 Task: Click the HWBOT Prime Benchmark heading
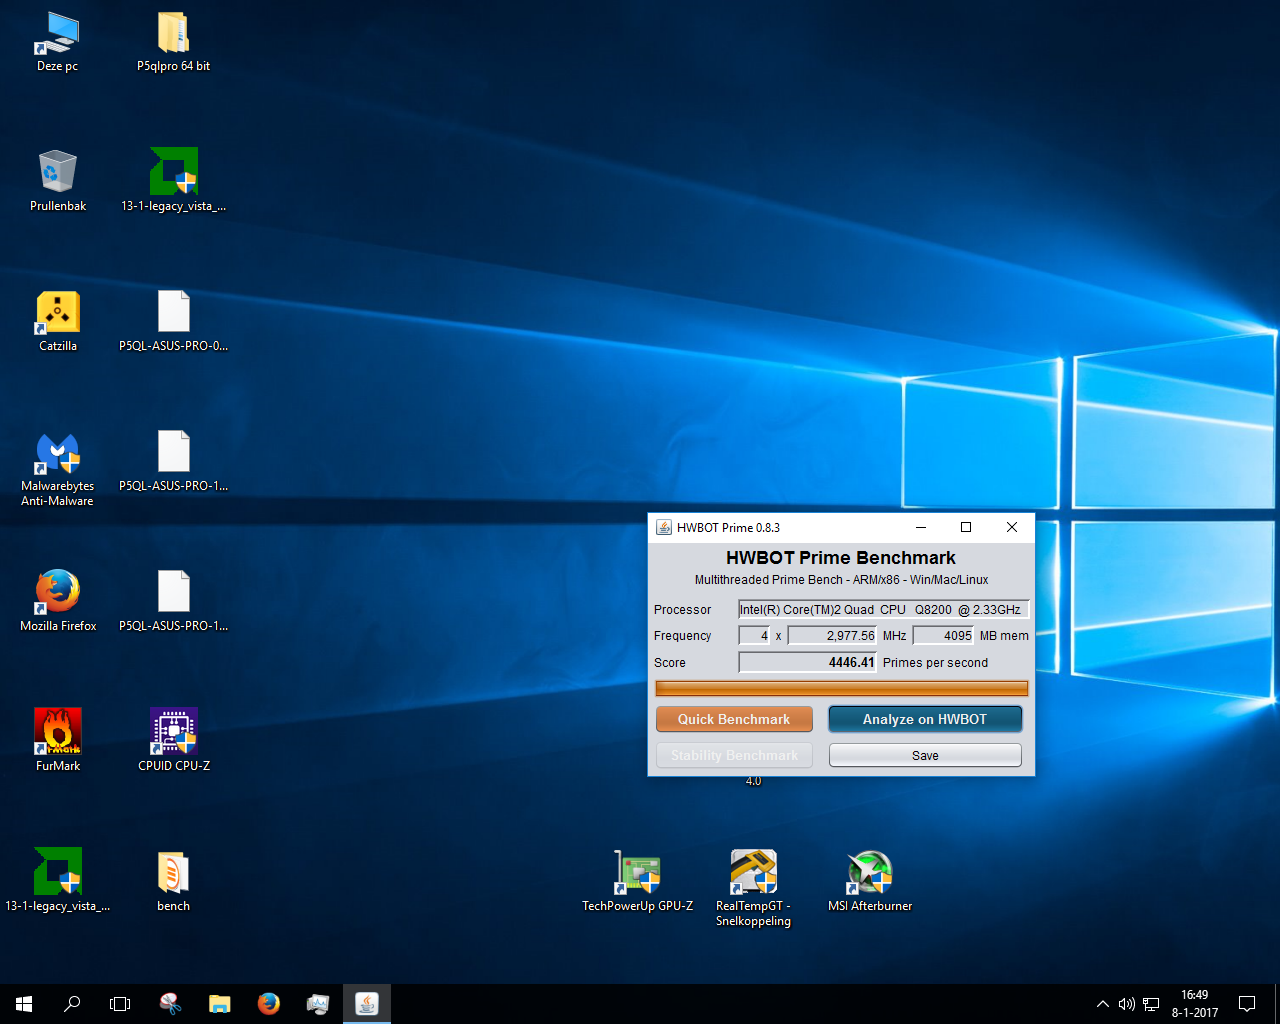coord(841,558)
